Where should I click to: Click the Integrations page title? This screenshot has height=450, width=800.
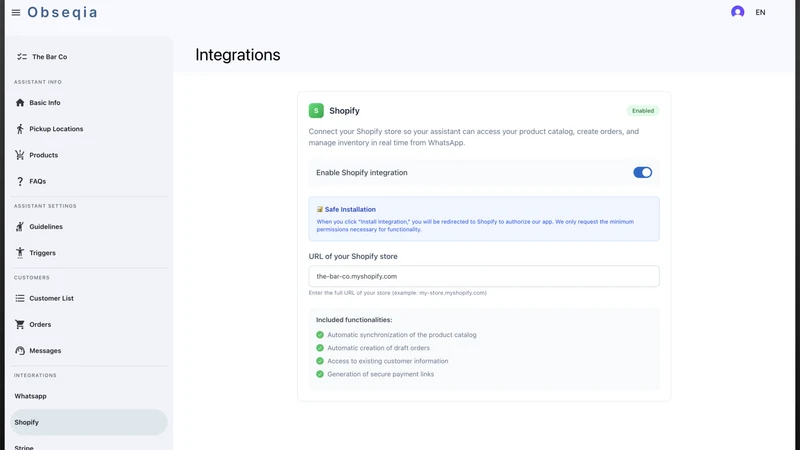coord(238,55)
